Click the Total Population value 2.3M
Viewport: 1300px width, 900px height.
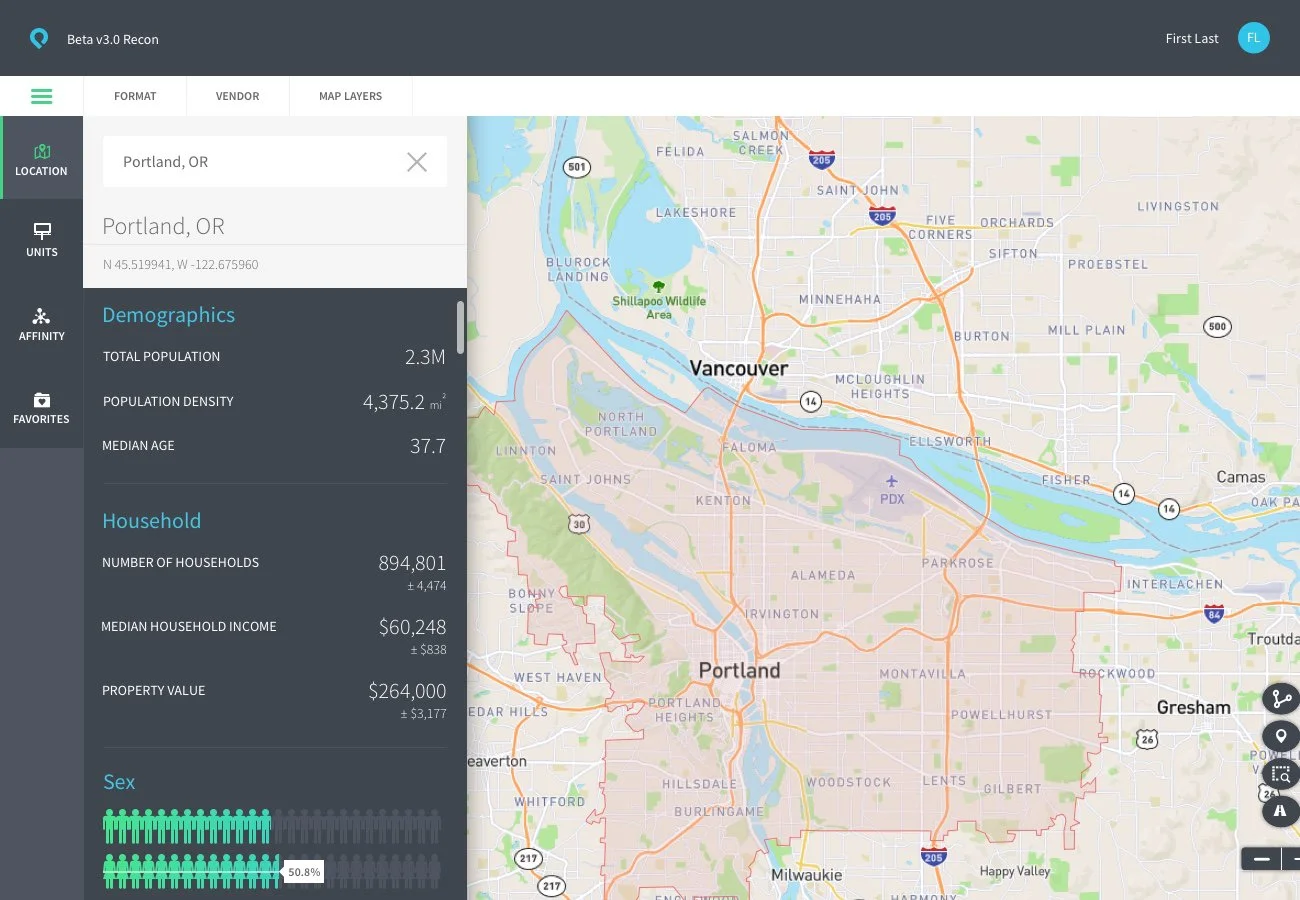[x=425, y=357]
